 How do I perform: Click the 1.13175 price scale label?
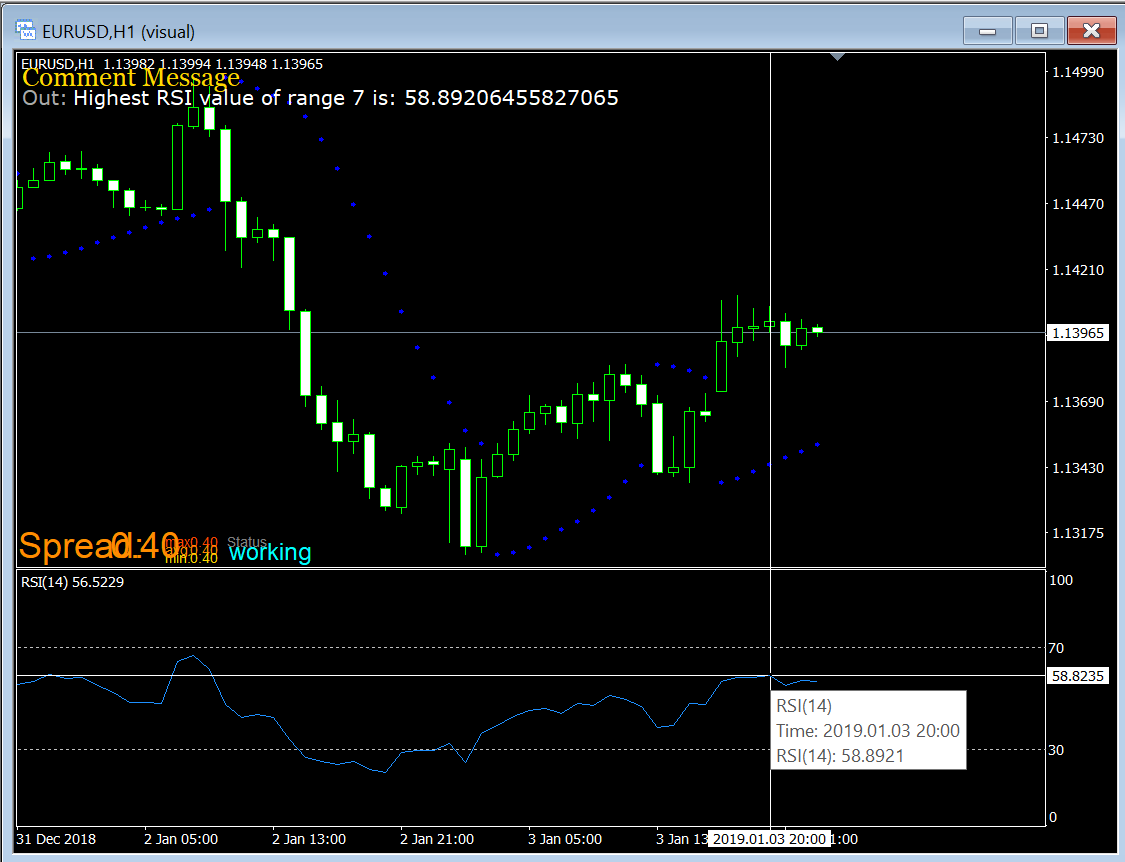click(x=1078, y=533)
